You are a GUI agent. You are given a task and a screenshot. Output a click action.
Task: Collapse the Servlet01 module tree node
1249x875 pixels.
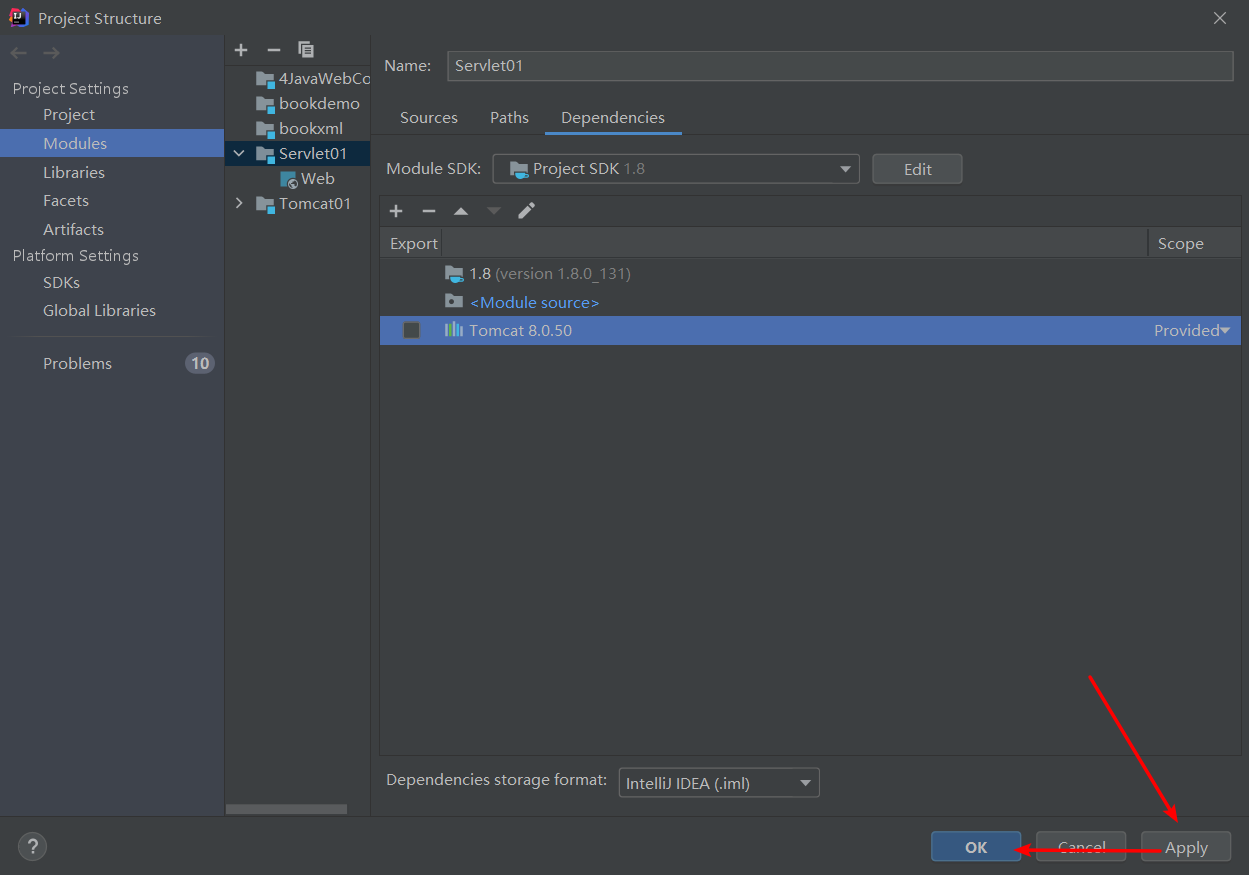click(x=239, y=154)
